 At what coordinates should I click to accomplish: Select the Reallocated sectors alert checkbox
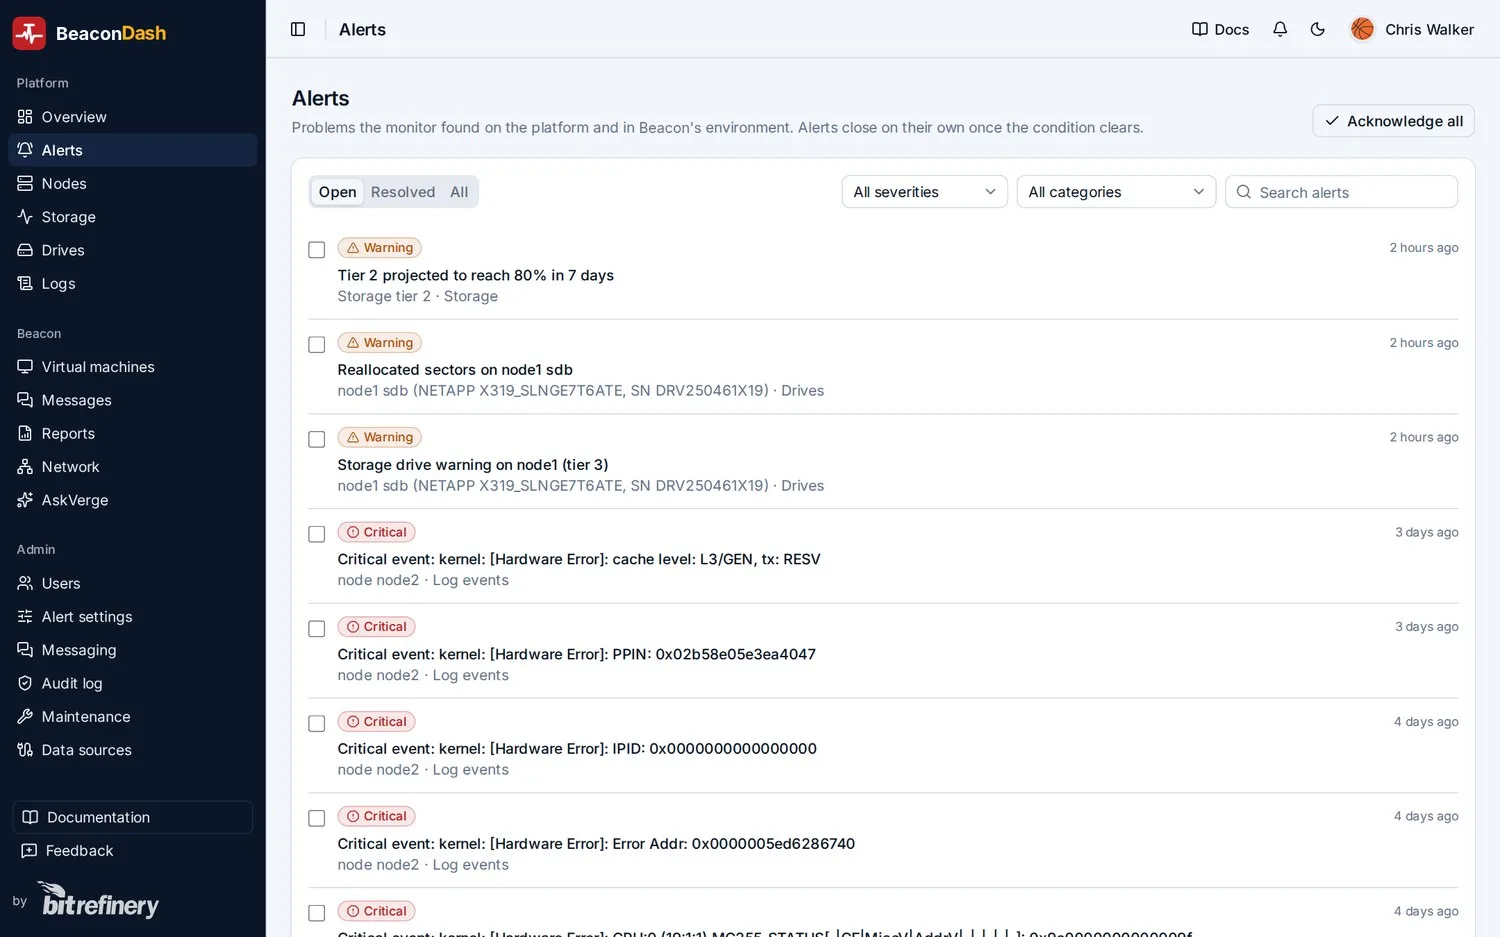(317, 345)
